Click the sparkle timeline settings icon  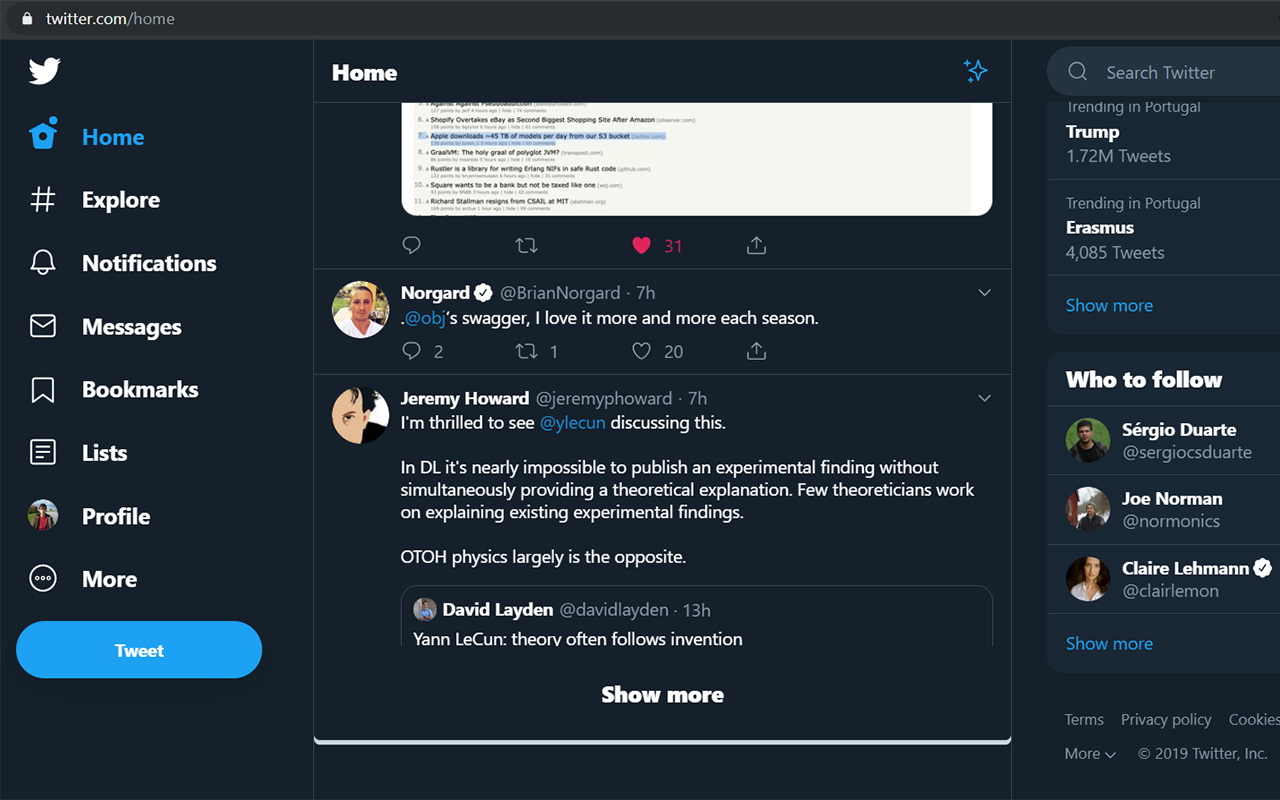(x=975, y=71)
